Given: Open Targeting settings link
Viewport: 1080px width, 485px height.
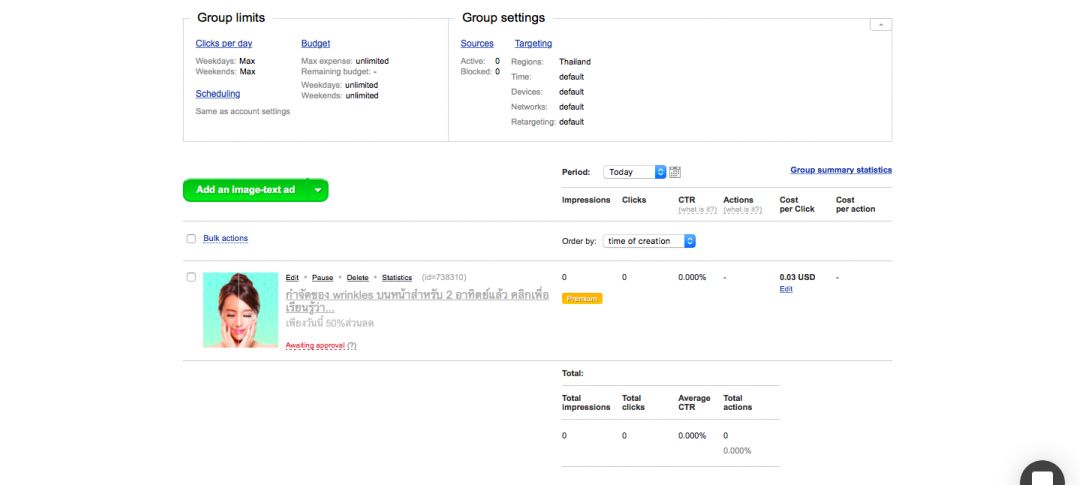Looking at the screenshot, I should tap(533, 44).
